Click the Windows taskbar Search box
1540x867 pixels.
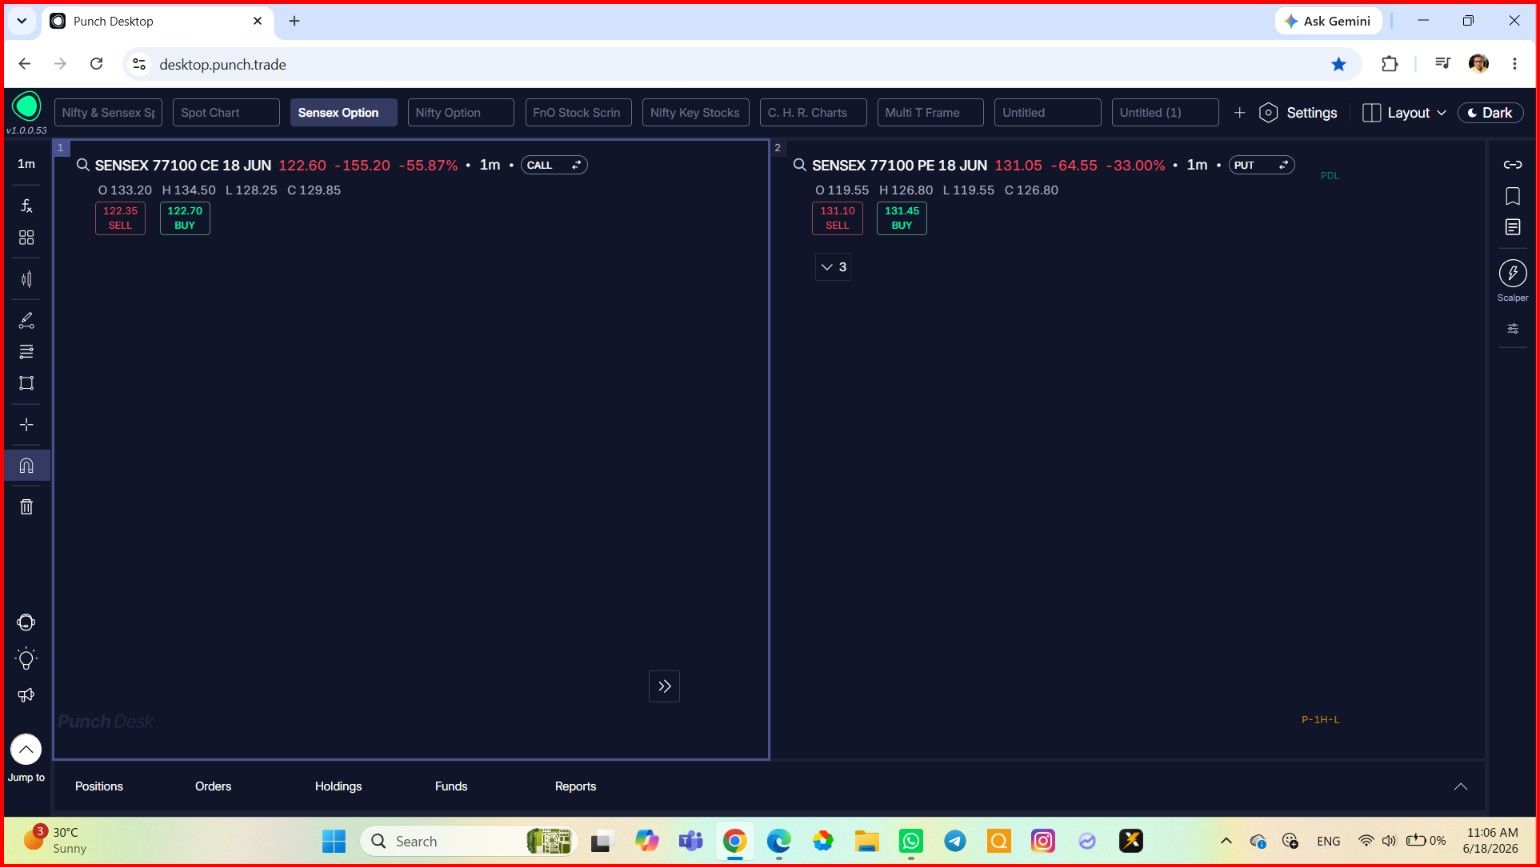point(468,841)
